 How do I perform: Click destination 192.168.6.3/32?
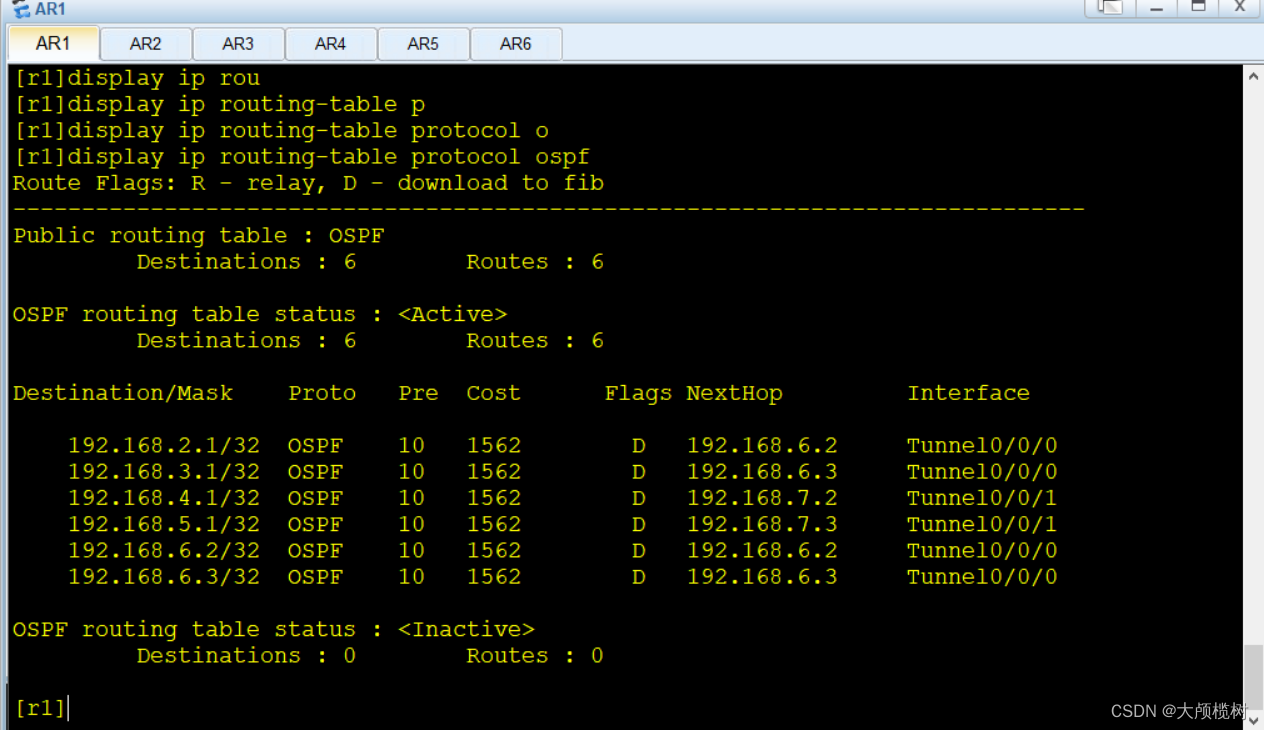[164, 577]
